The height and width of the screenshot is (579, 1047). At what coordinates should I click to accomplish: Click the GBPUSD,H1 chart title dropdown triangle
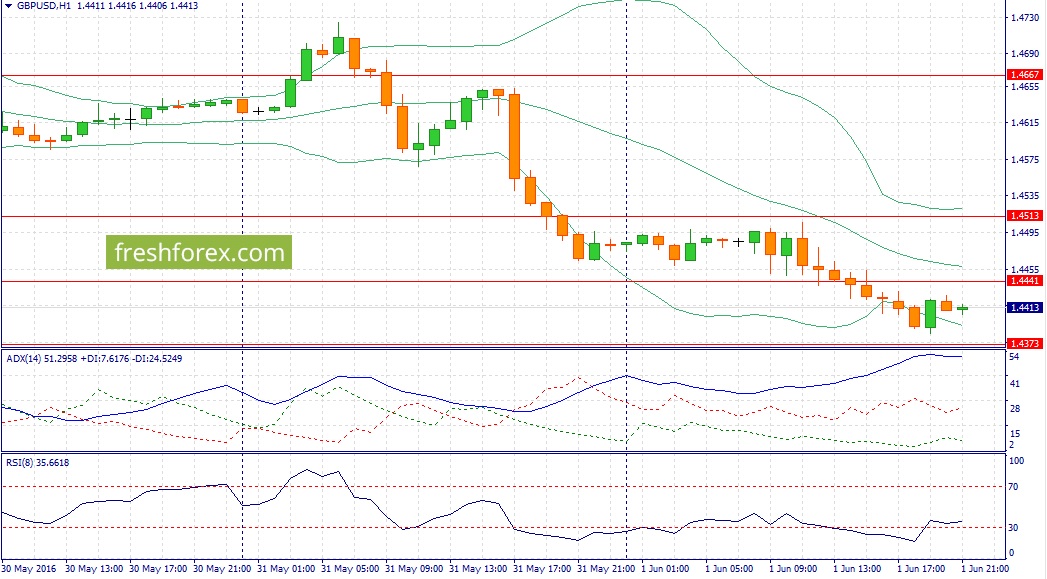point(7,6)
